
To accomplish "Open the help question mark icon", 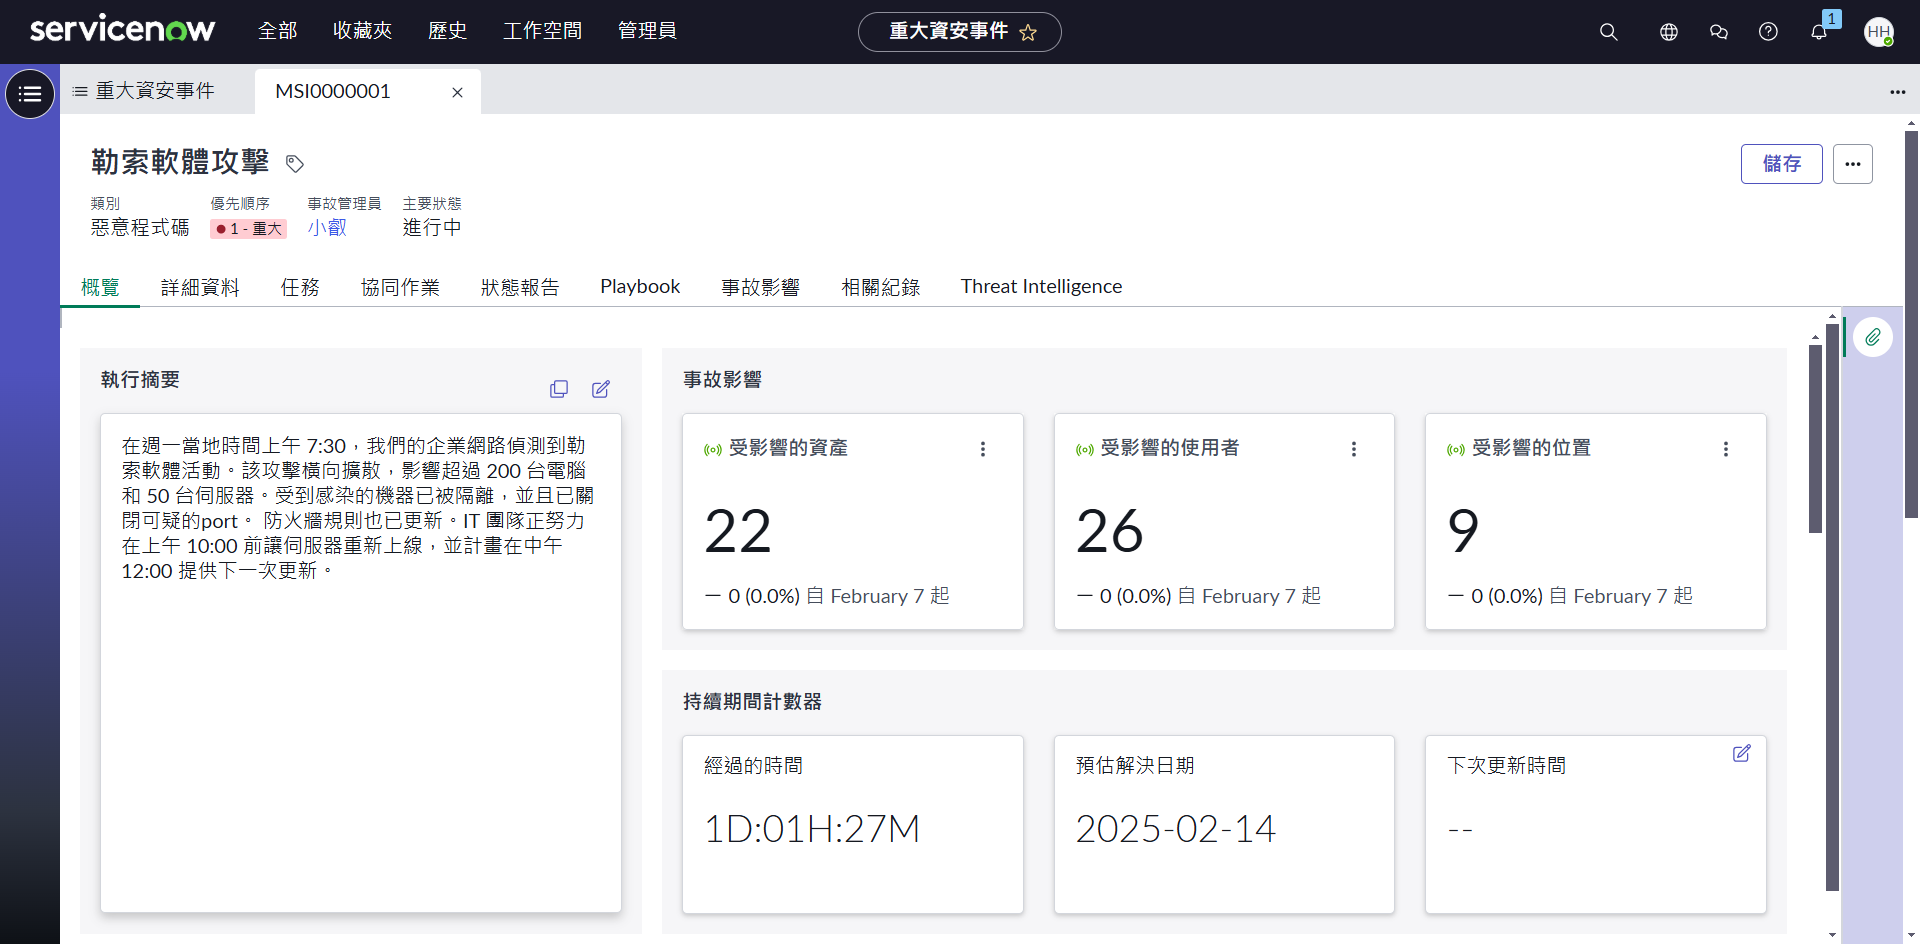I will pos(1768,32).
